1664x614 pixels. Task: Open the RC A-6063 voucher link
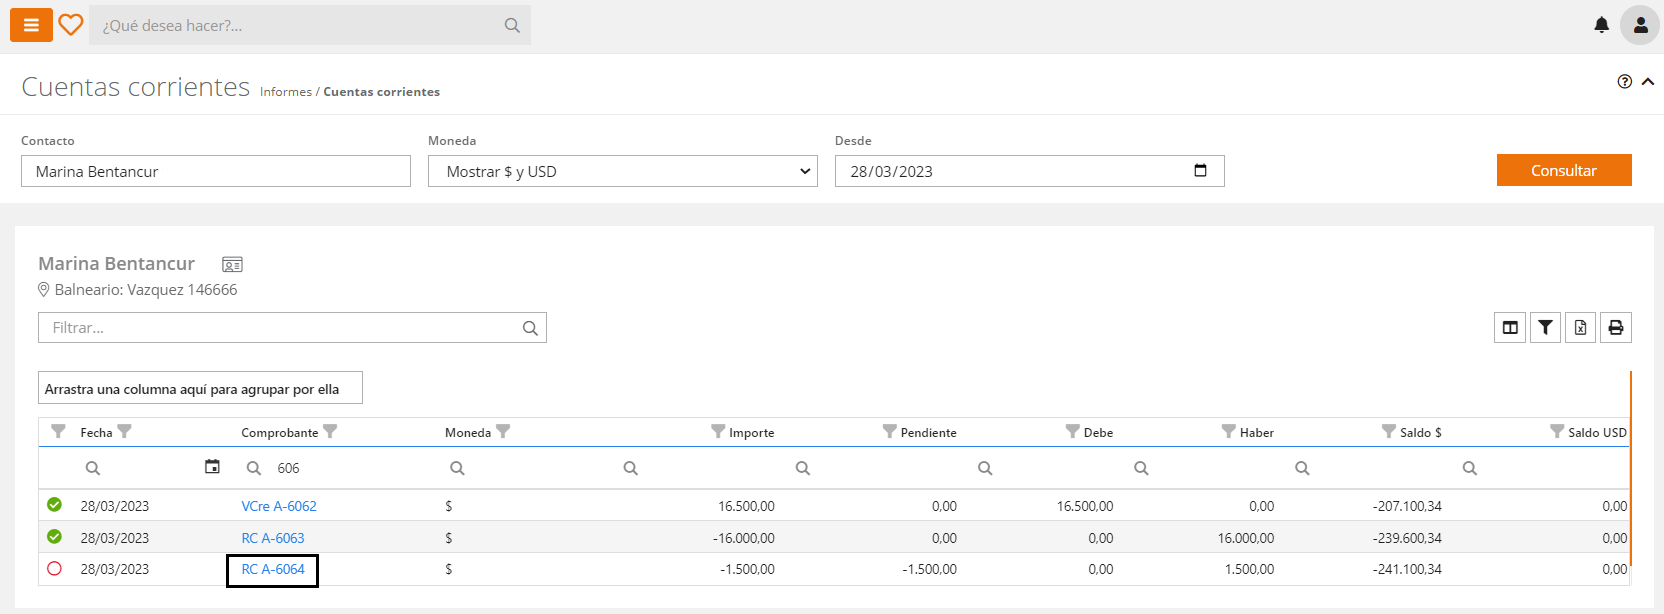pyautogui.click(x=273, y=538)
